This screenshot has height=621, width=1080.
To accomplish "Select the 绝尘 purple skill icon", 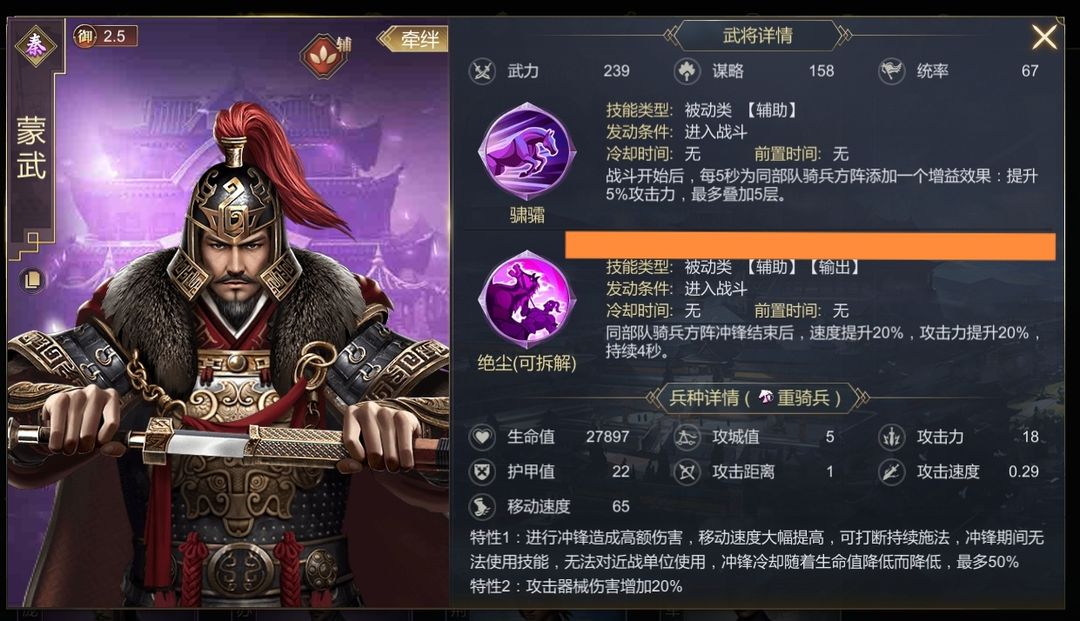I will click(527, 299).
